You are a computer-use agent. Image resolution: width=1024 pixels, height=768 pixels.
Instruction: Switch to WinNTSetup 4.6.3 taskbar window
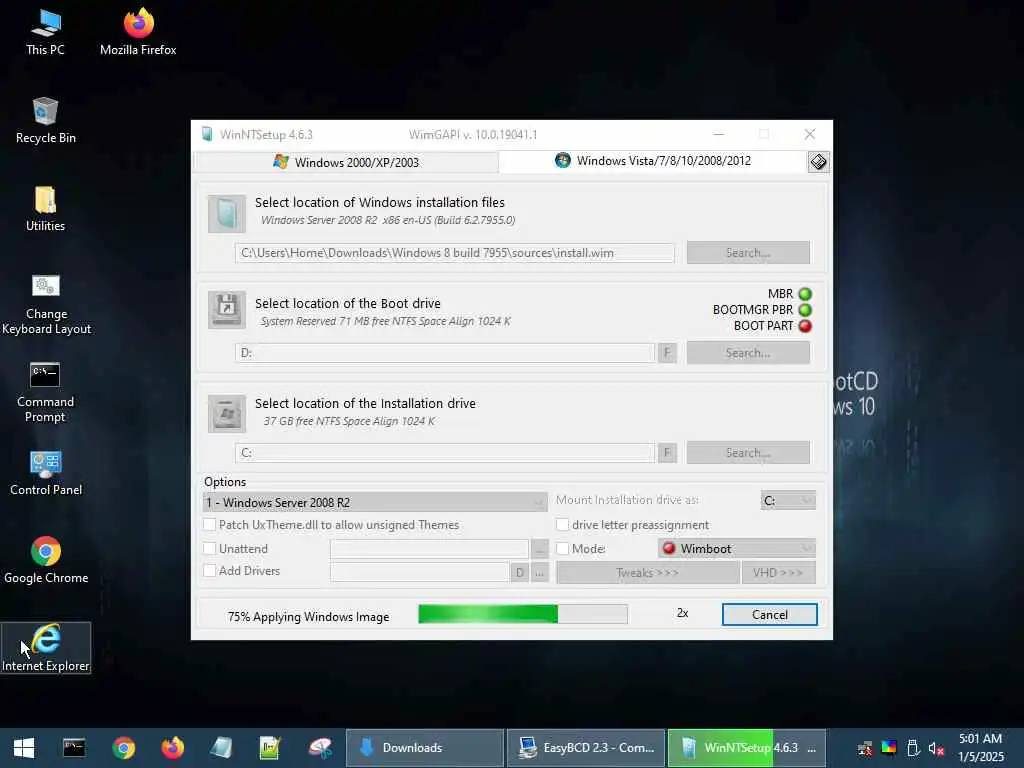click(x=747, y=748)
